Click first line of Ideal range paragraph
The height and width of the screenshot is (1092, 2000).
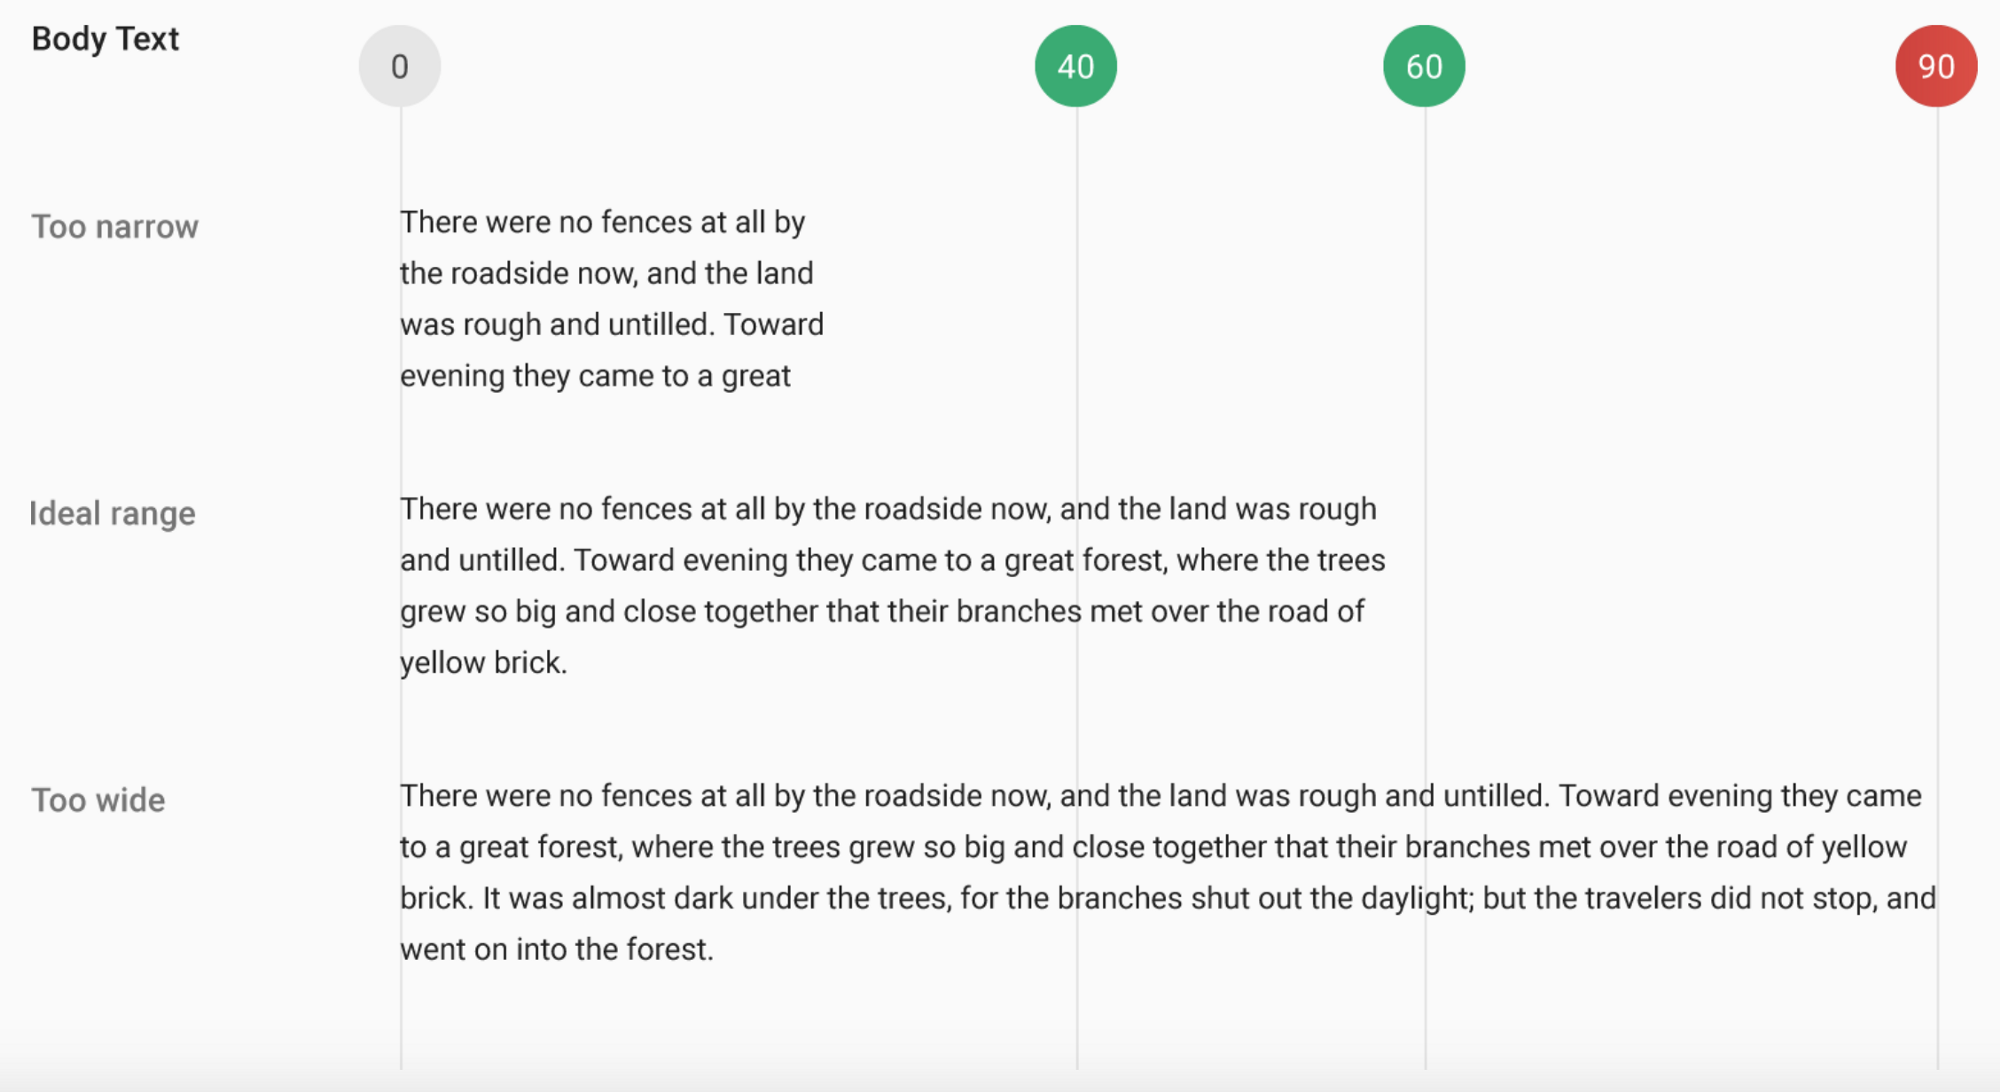(888, 509)
